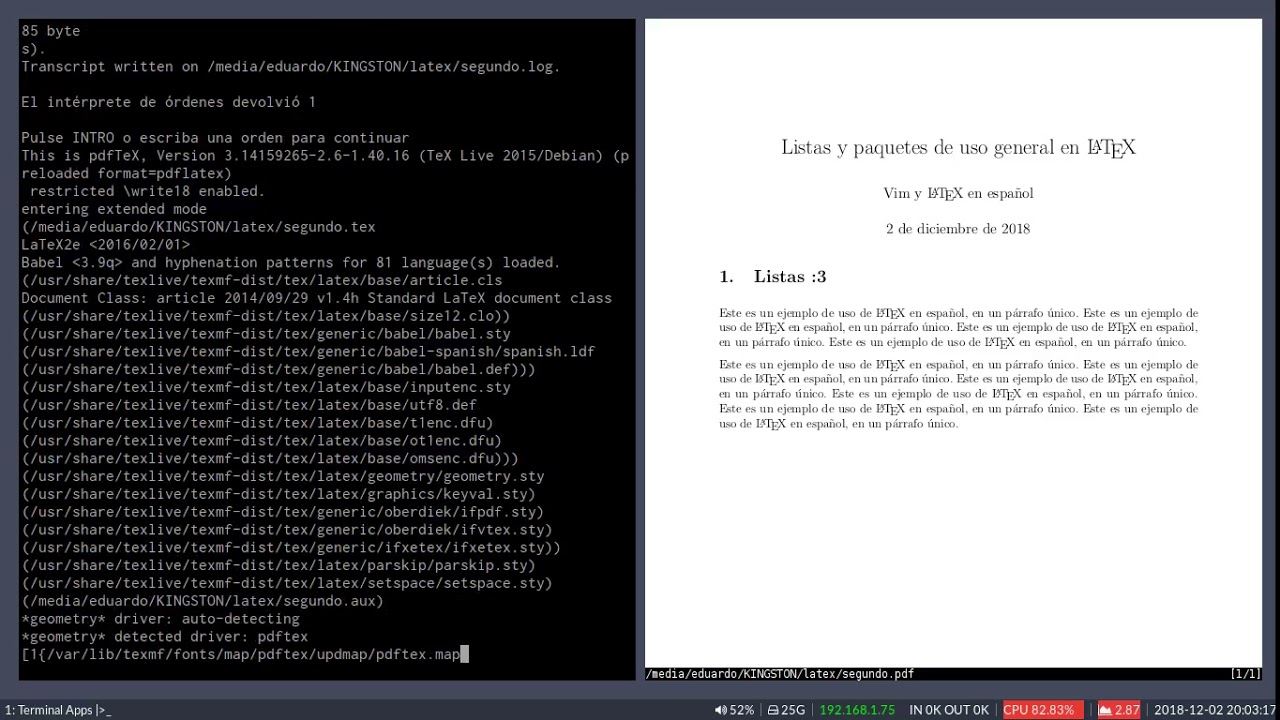Click the second paragraph in the PDF

coord(958,394)
